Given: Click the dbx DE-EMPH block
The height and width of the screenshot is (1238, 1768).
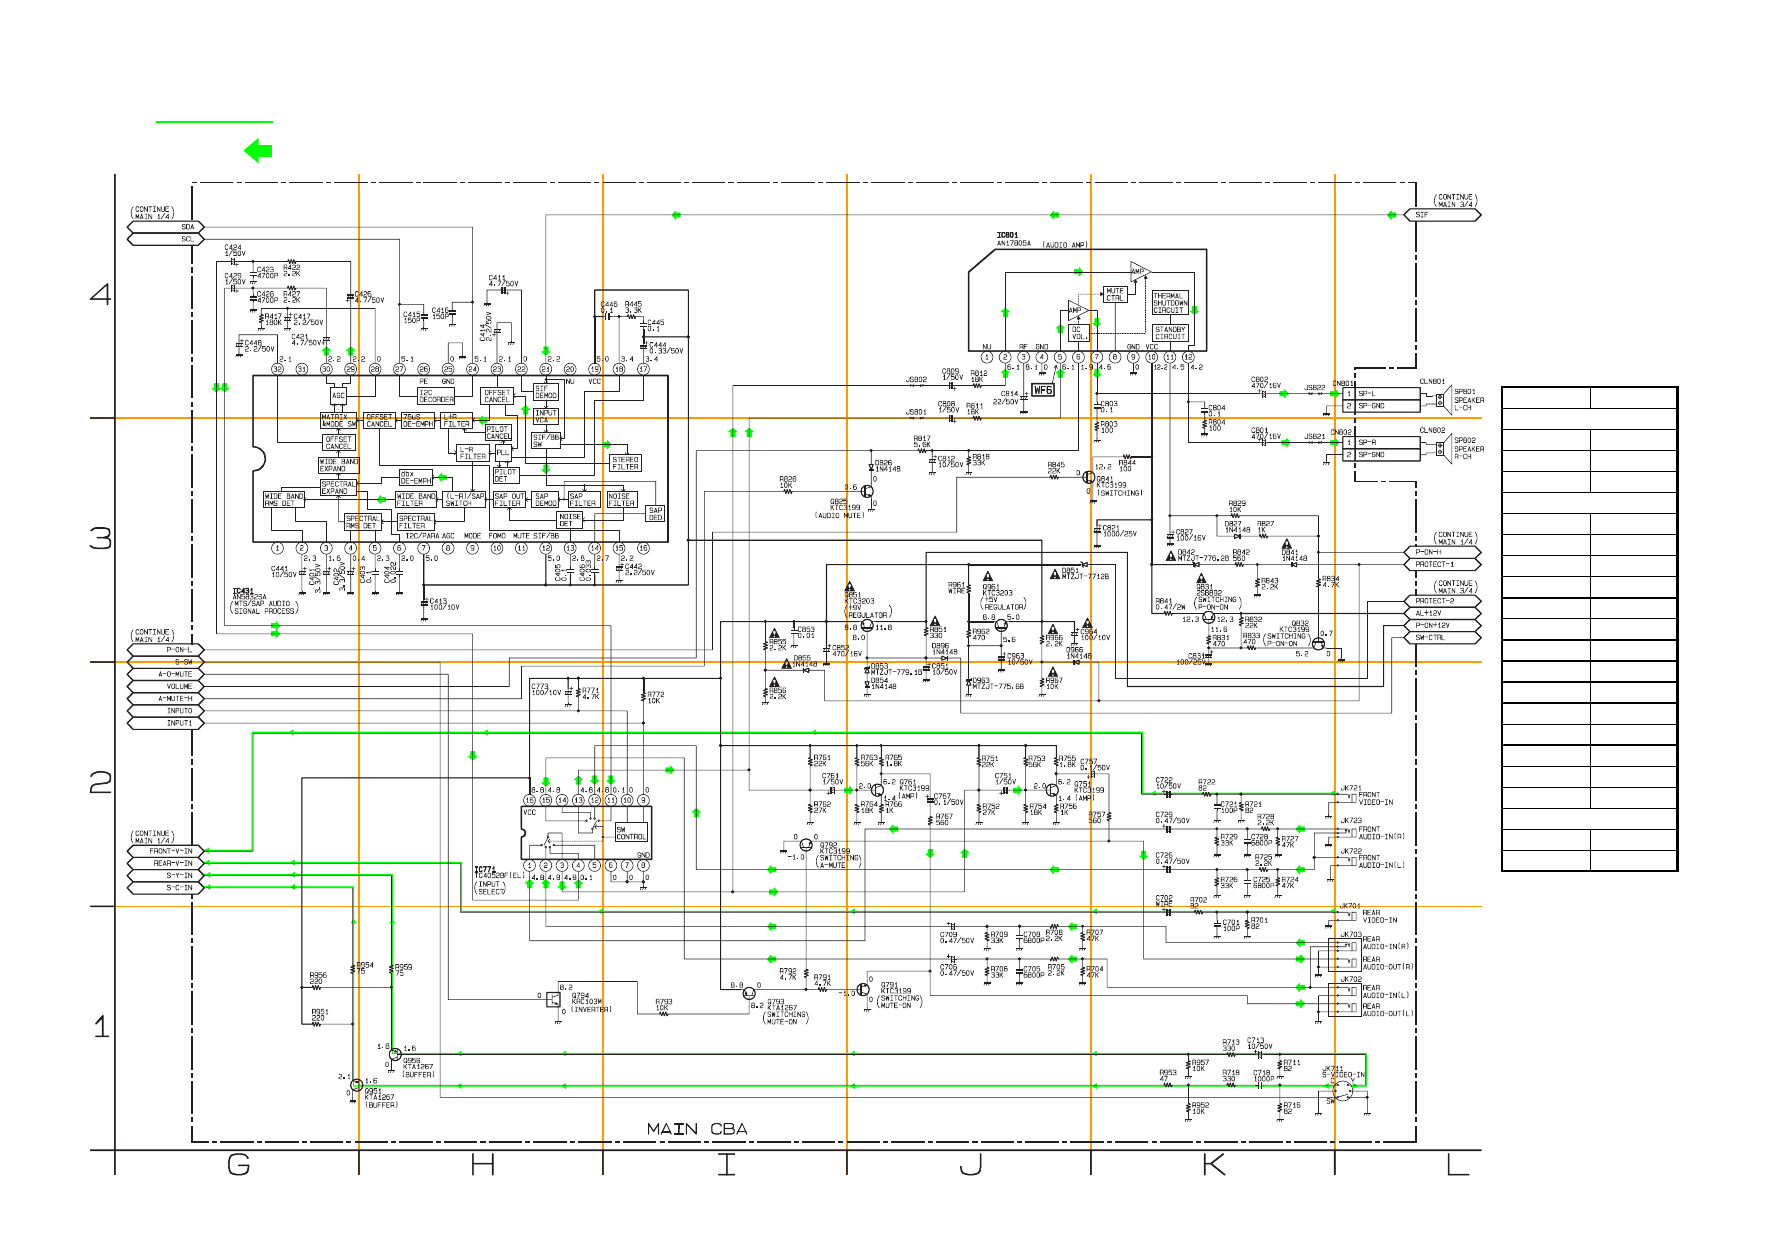Looking at the screenshot, I should coord(416,478).
